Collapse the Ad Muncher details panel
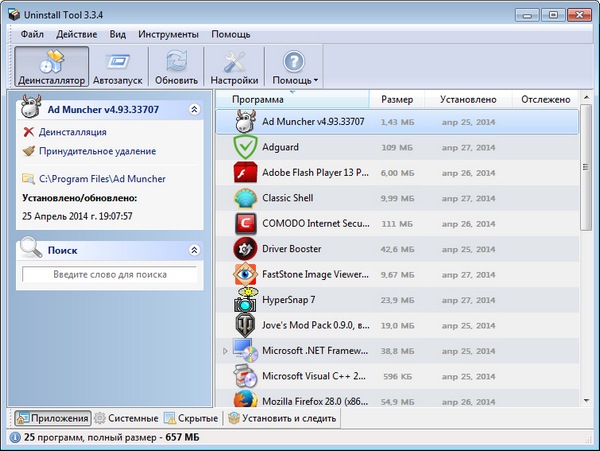 tap(194, 109)
